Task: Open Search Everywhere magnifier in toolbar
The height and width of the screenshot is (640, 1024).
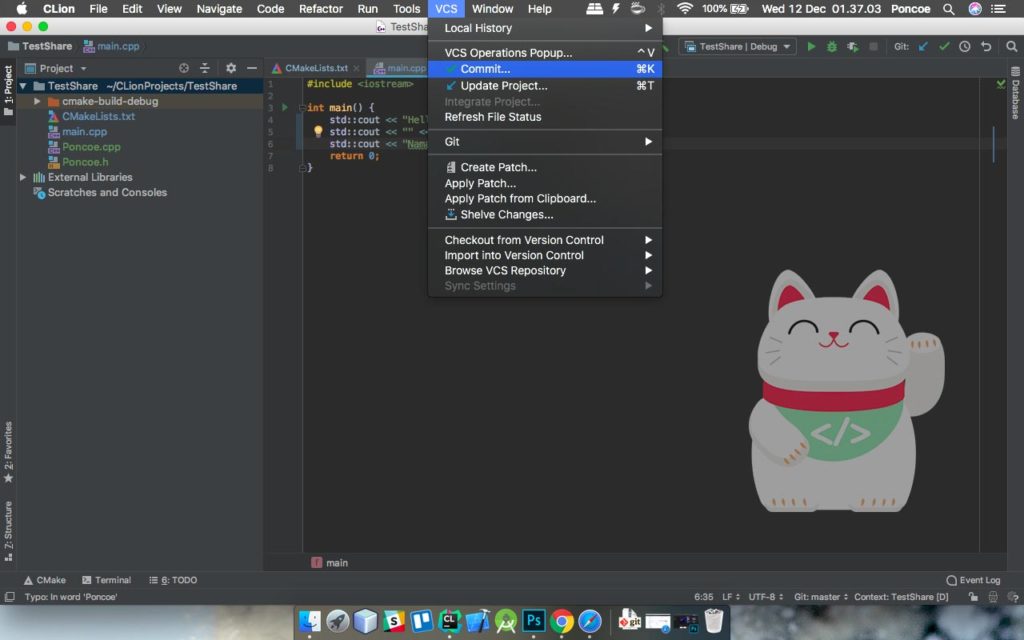Action: pos(1011,46)
